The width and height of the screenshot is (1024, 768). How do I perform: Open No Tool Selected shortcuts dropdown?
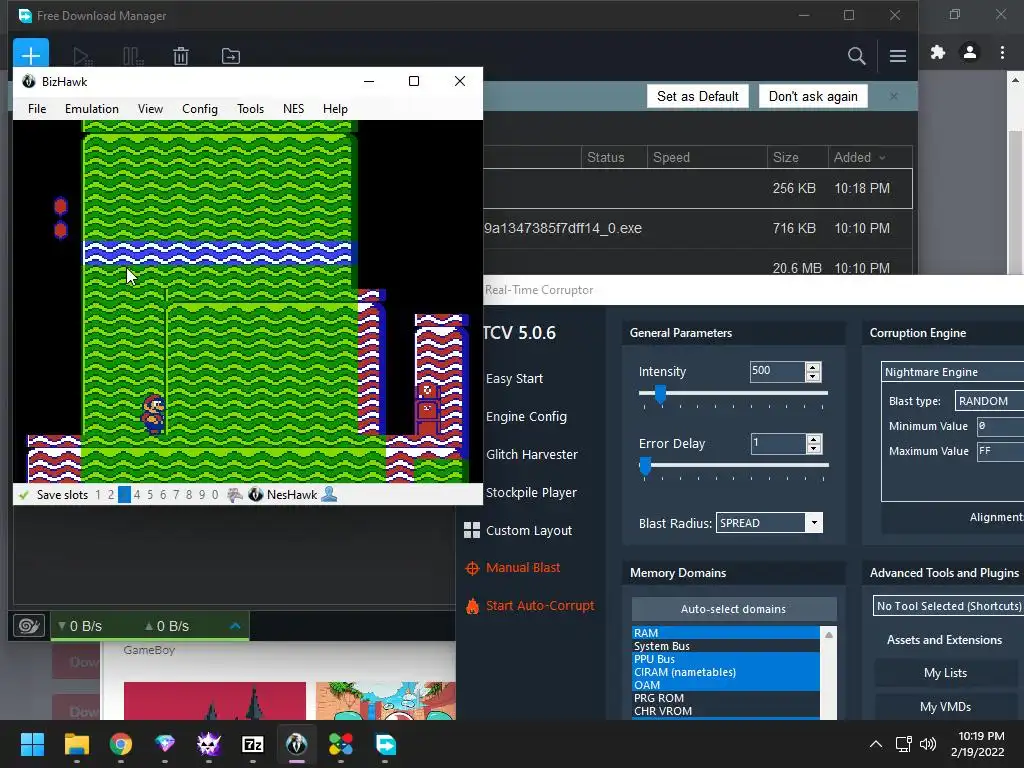click(x=948, y=606)
